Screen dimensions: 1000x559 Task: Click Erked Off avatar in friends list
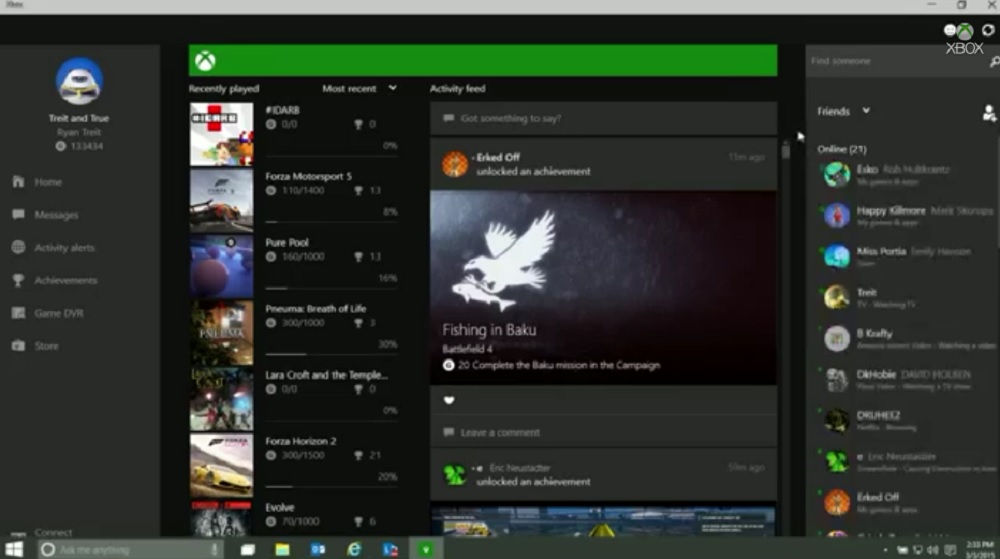837,502
